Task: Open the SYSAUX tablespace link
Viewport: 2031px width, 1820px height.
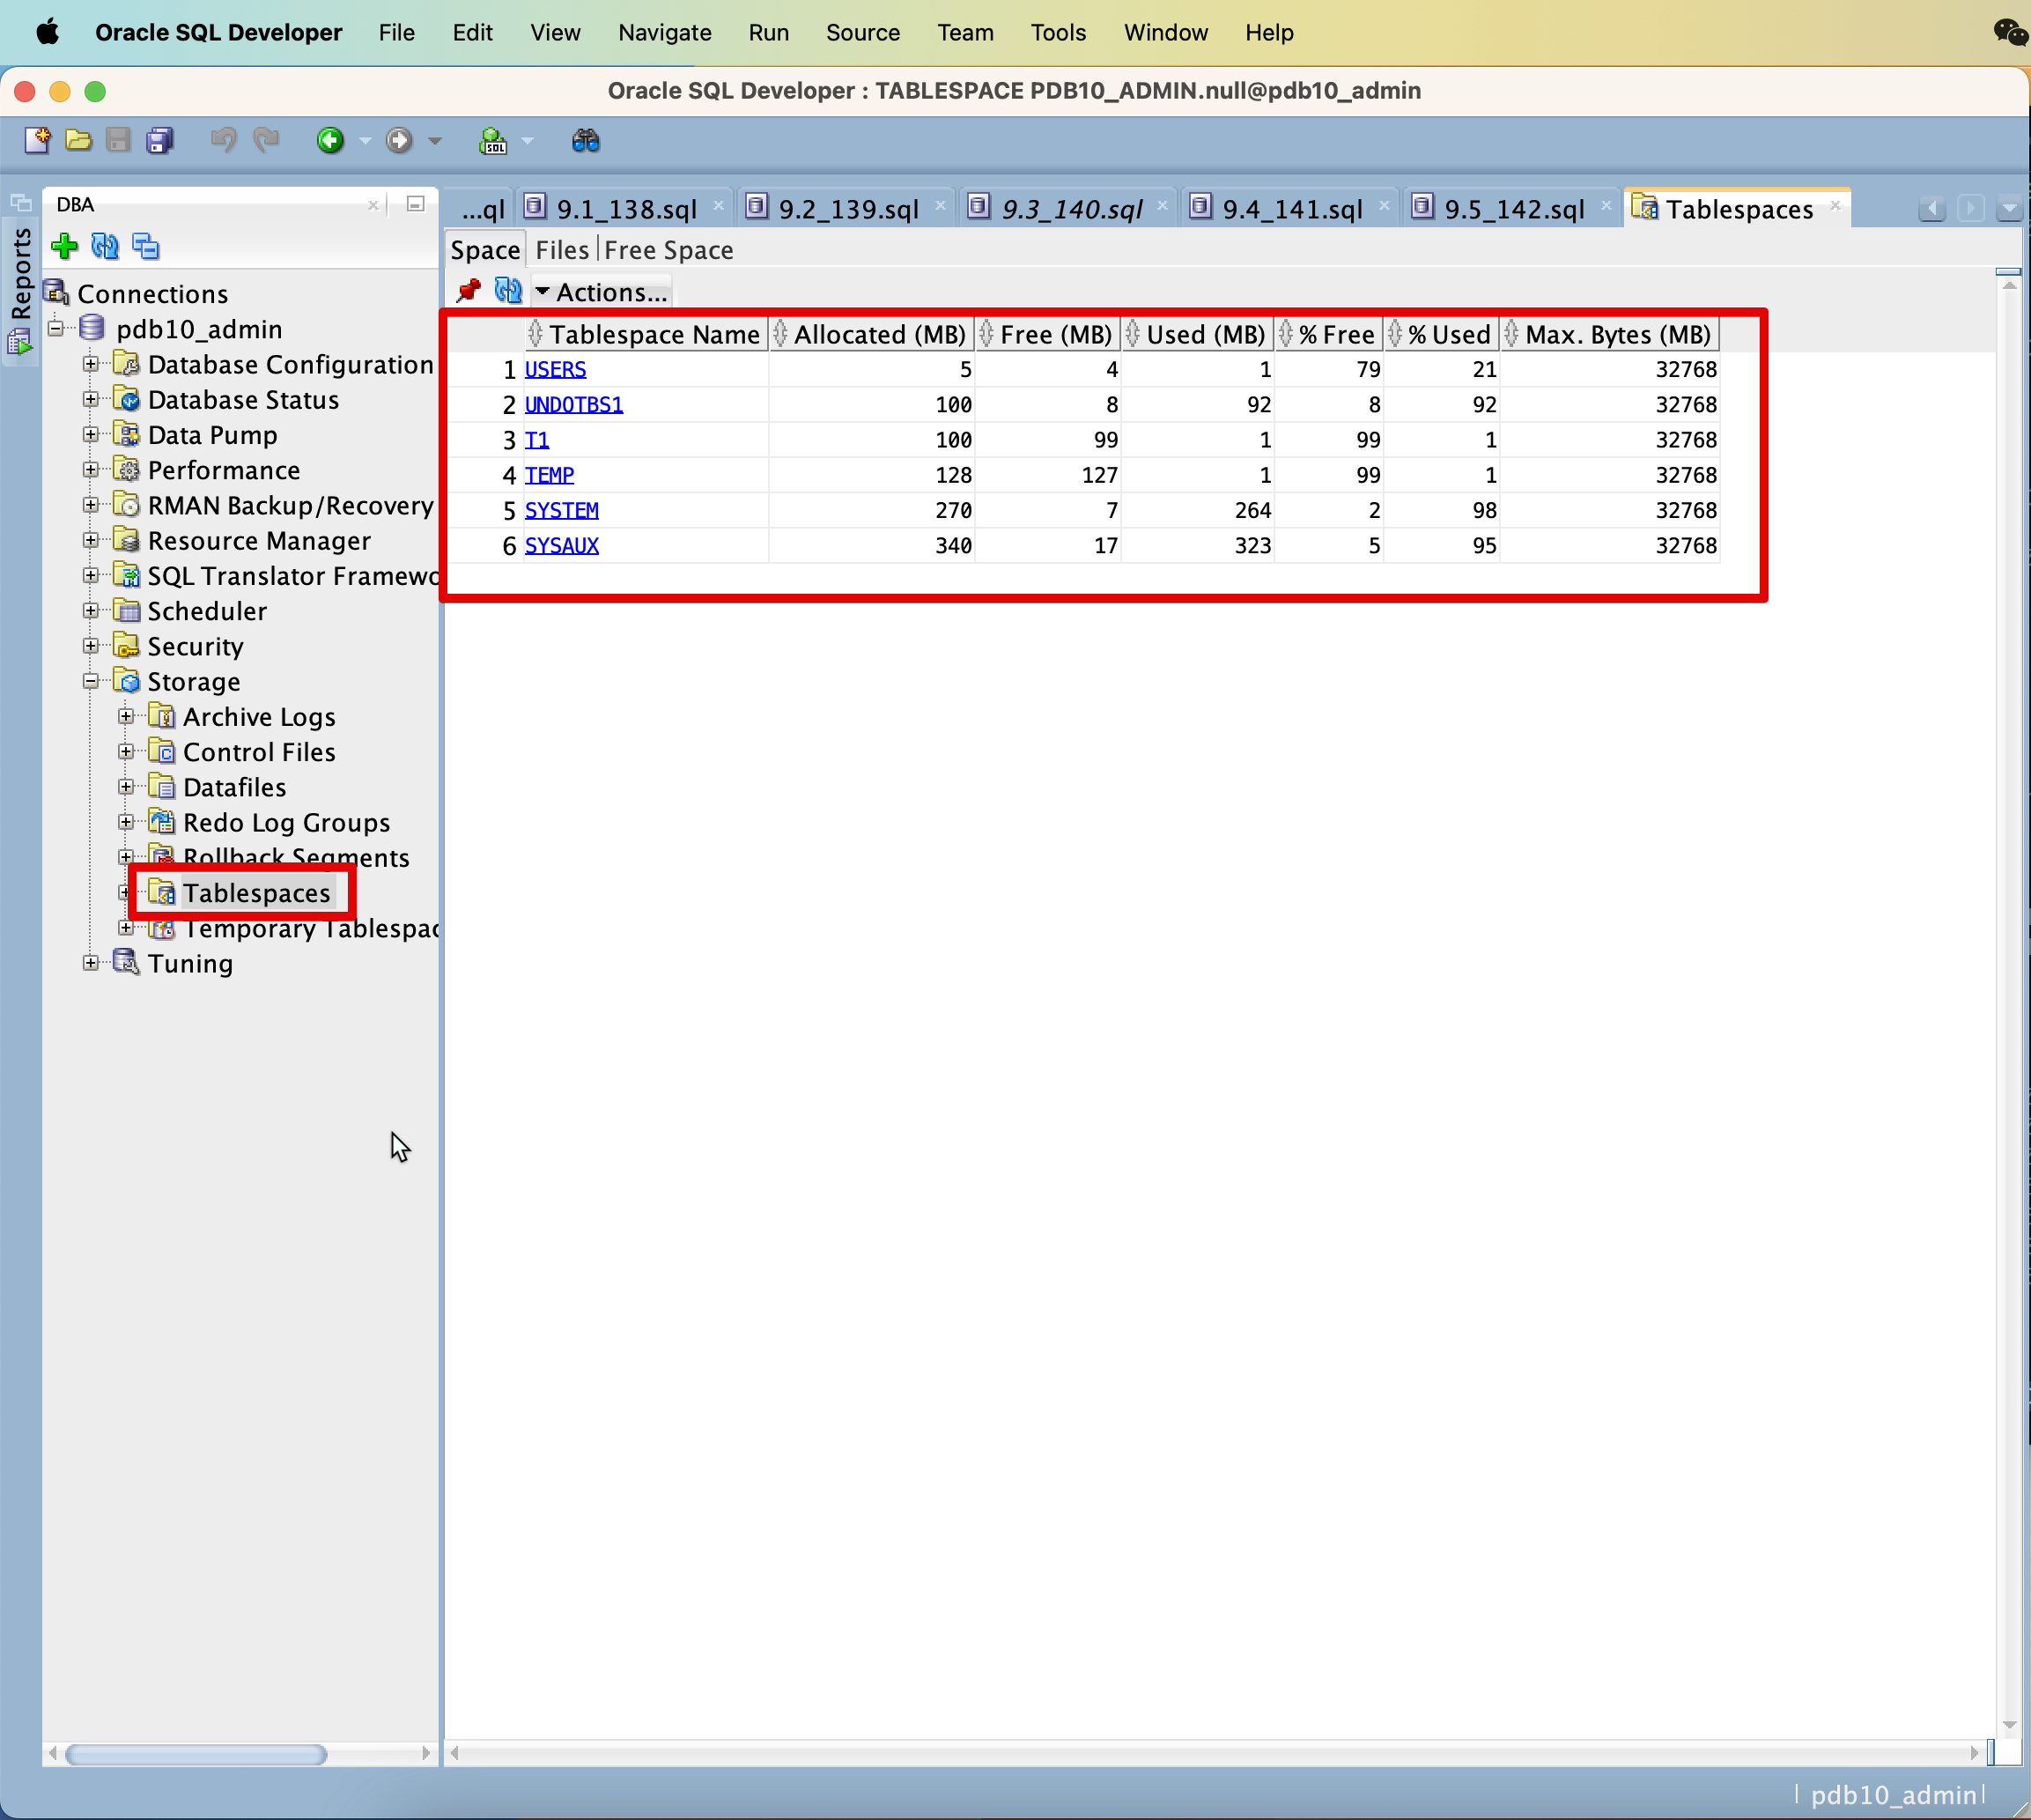Action: (561, 545)
